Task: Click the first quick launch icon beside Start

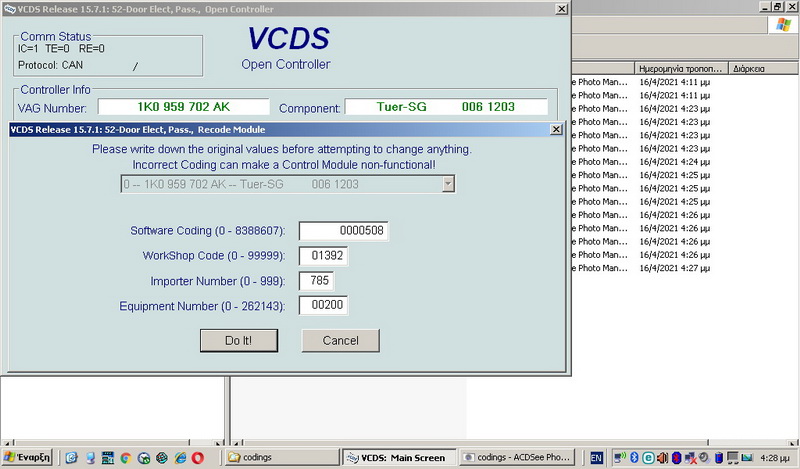Action: [x=71, y=458]
